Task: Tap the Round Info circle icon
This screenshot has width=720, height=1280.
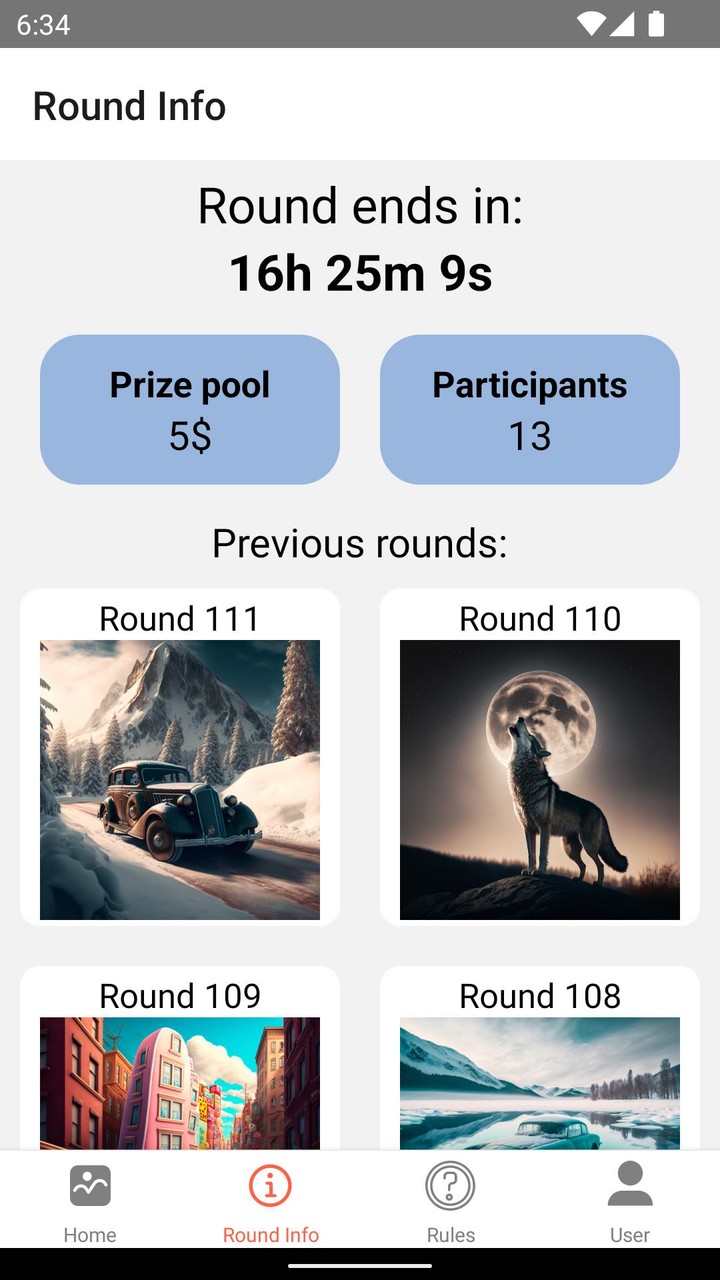Action: pyautogui.click(x=270, y=1187)
